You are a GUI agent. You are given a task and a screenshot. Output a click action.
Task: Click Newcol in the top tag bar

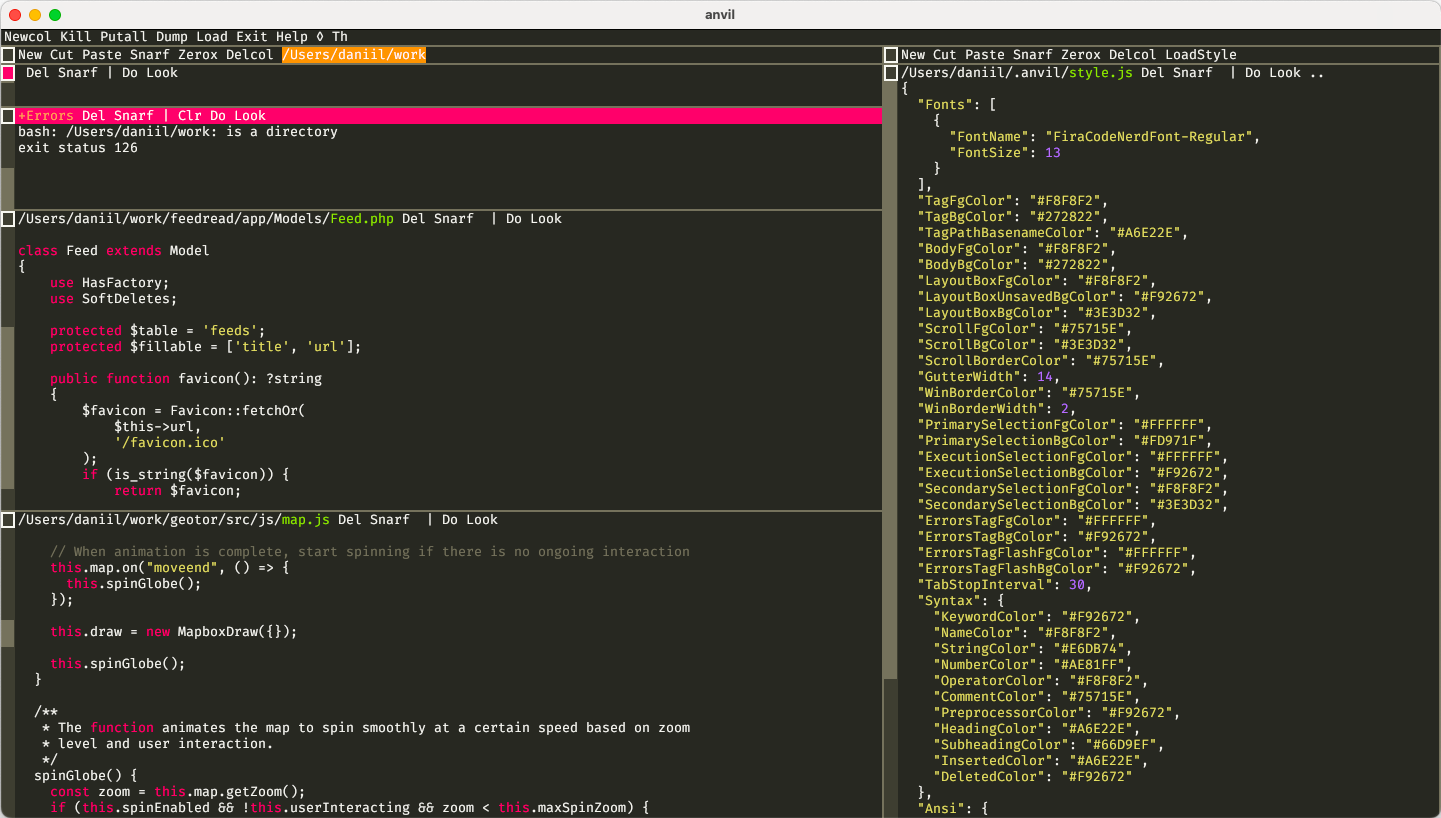click(x=28, y=37)
